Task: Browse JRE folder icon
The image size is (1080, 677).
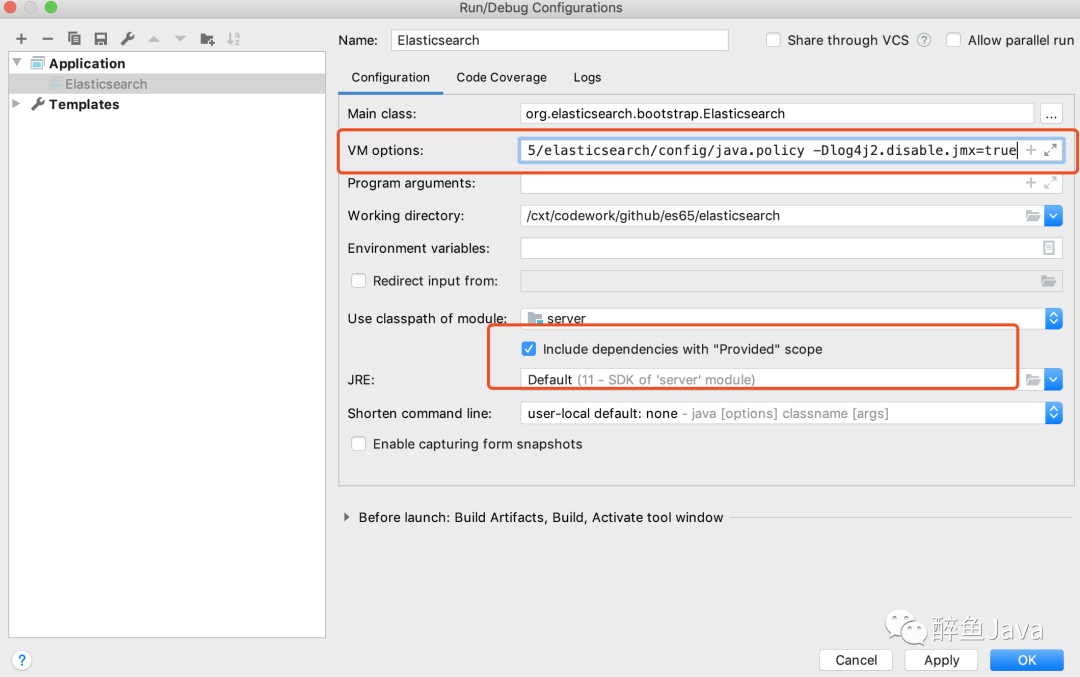Action: pyautogui.click(x=1032, y=379)
